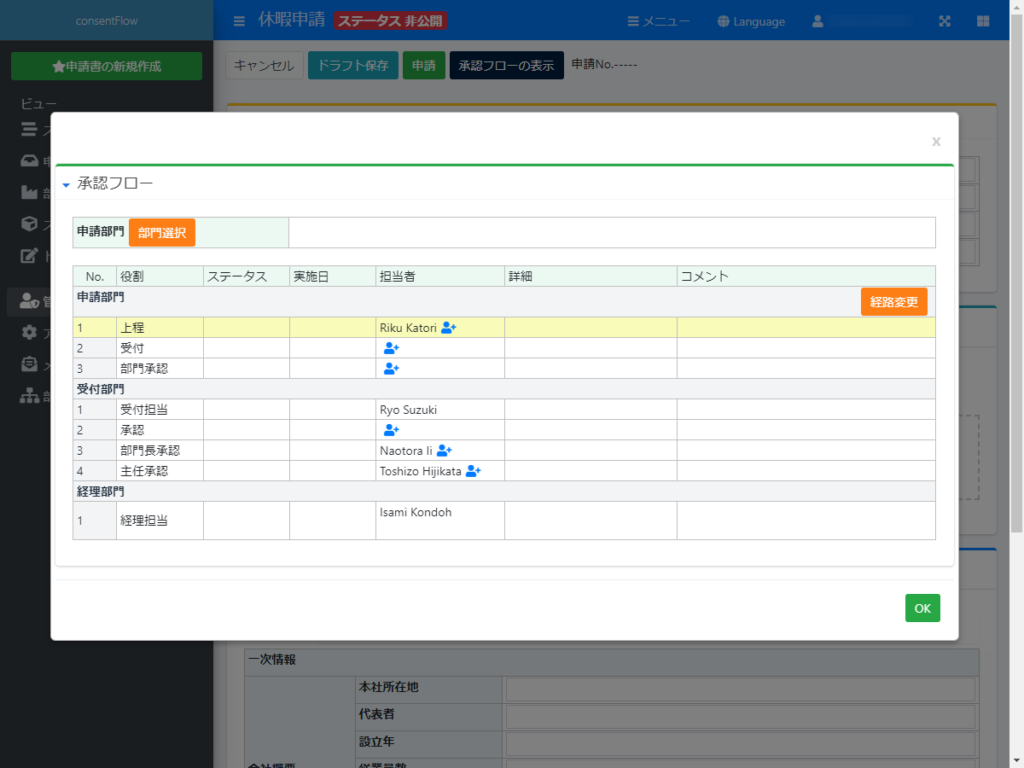The height and width of the screenshot is (768, 1024).
Task: Click the 実施日 column header
Action: [x=332, y=276]
